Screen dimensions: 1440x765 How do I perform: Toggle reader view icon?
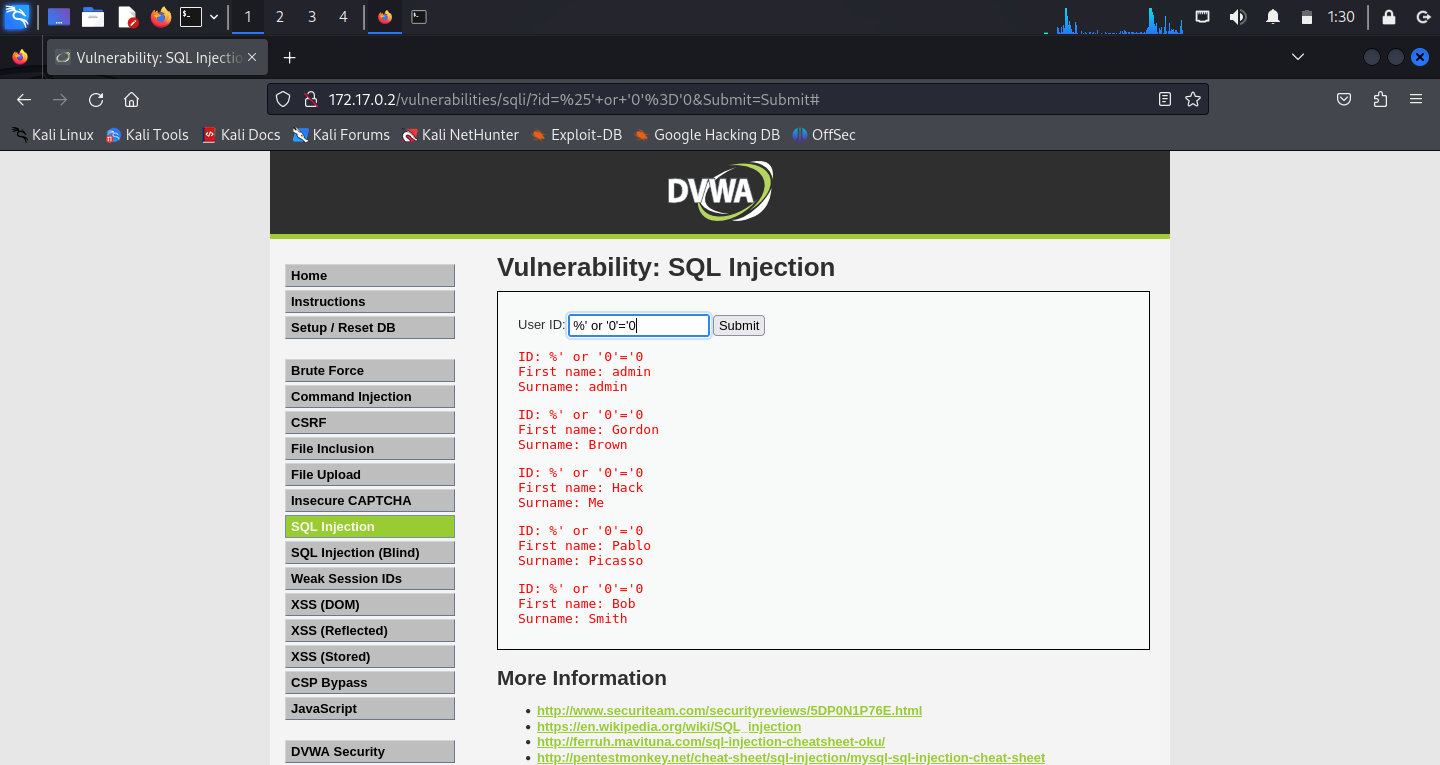pyautogui.click(x=1165, y=99)
